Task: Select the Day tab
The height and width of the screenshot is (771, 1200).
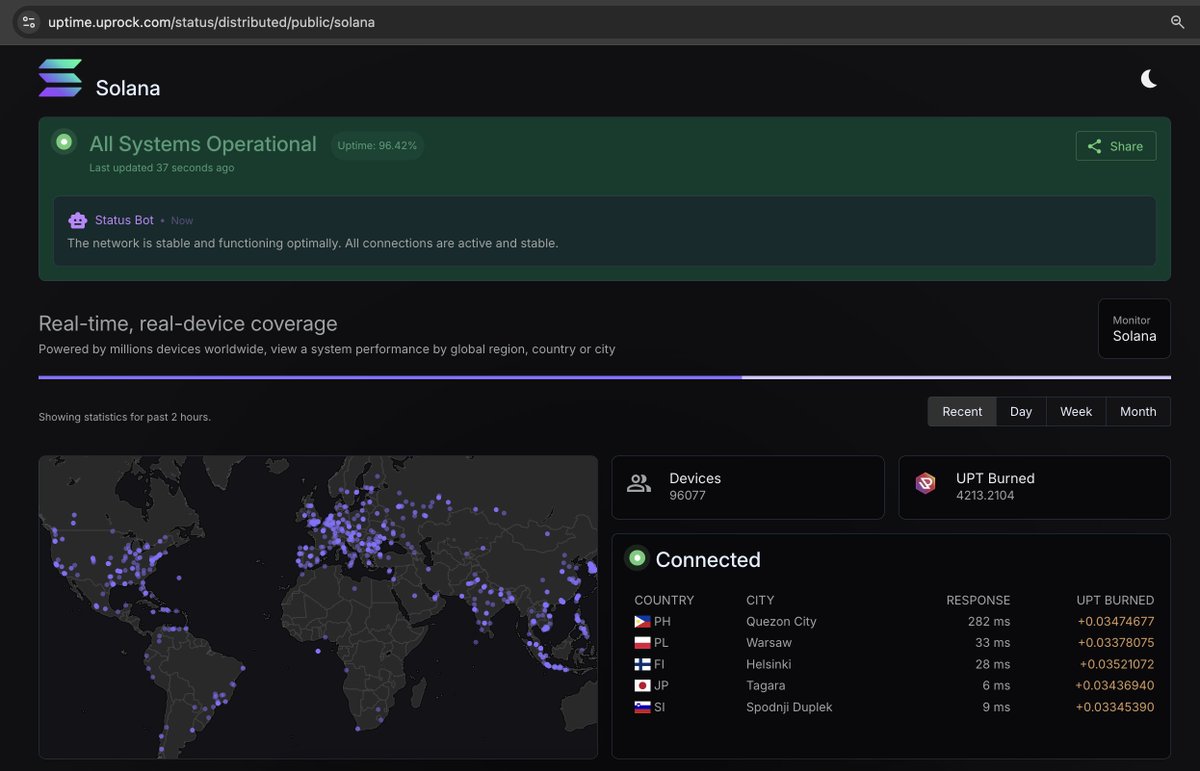Action: [1021, 411]
